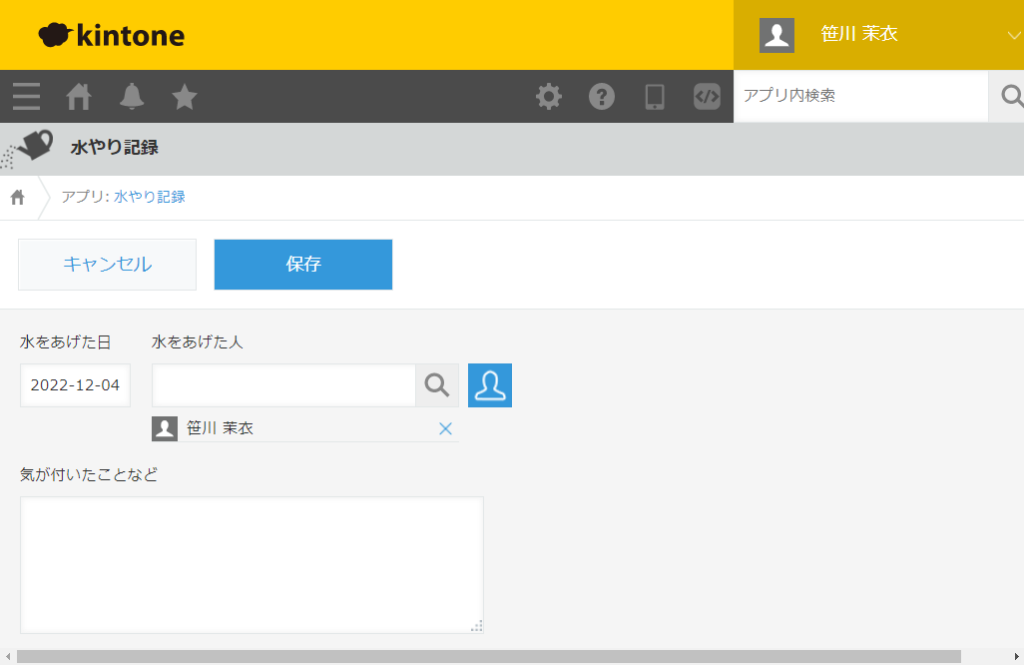
Task: Open notifications bell
Action: click(x=131, y=97)
